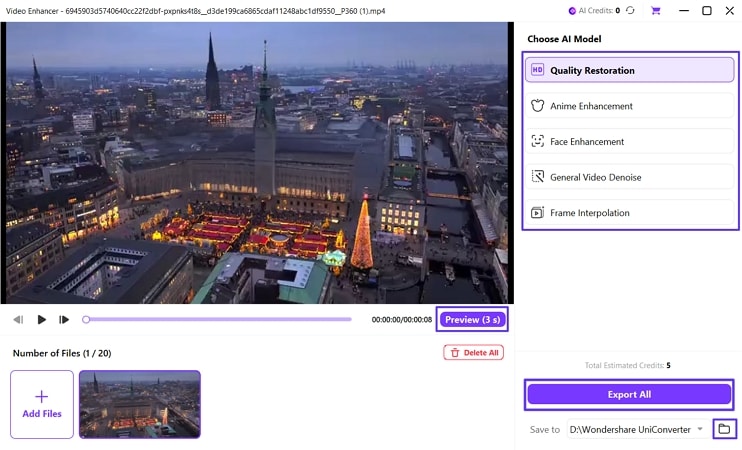The image size is (742, 450).
Task: Choose the Face Enhancement model
Action: [629, 141]
